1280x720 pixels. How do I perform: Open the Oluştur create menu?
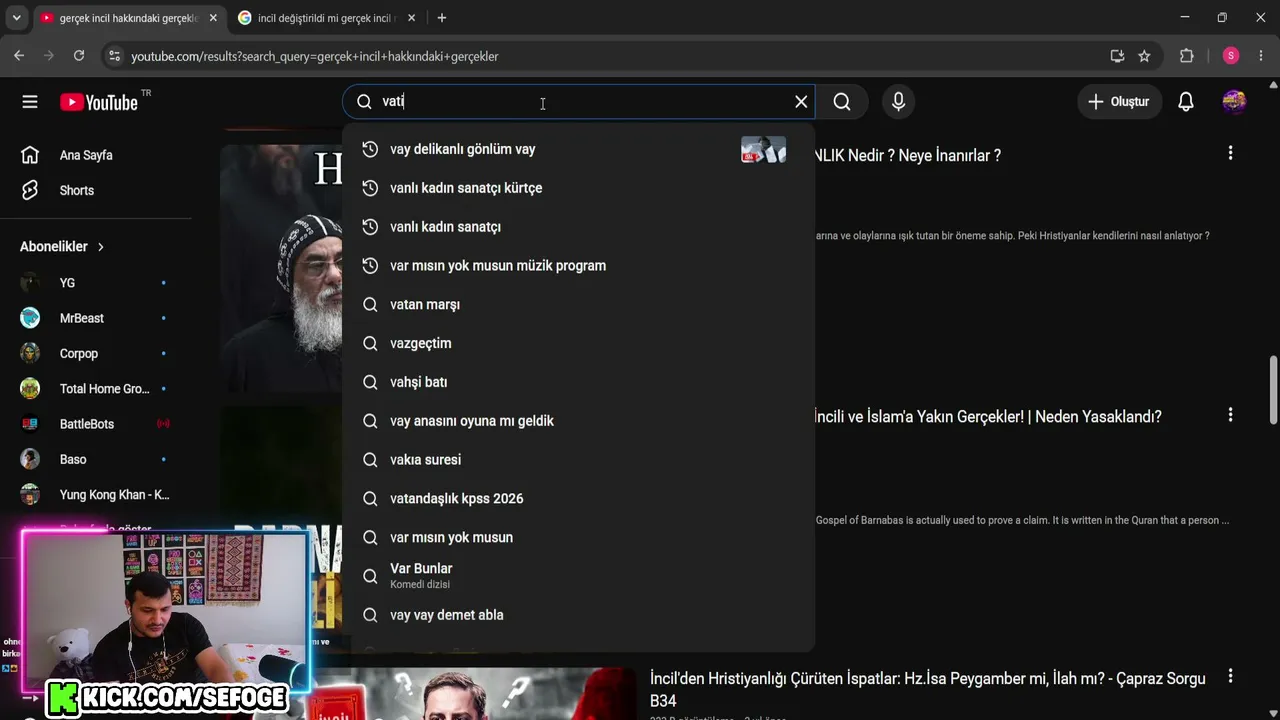coord(1118,101)
